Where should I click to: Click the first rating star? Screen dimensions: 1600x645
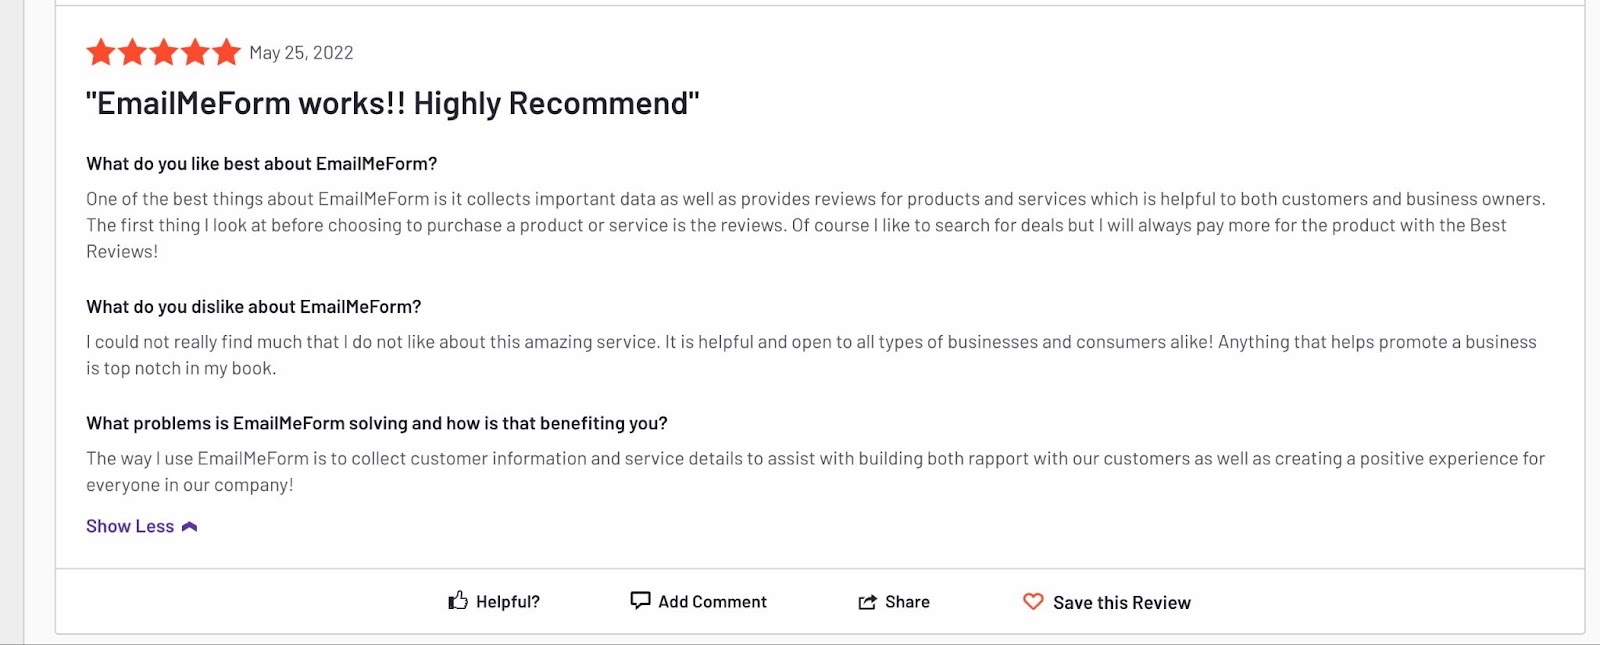point(101,52)
